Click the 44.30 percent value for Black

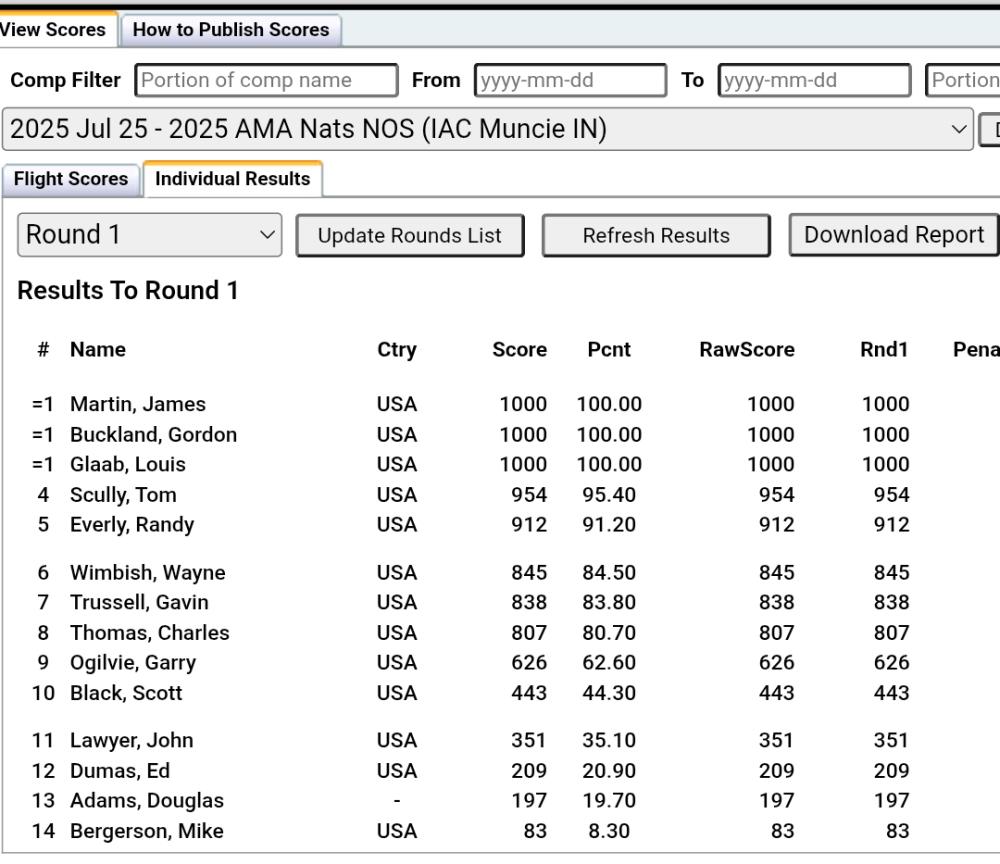[608, 692]
